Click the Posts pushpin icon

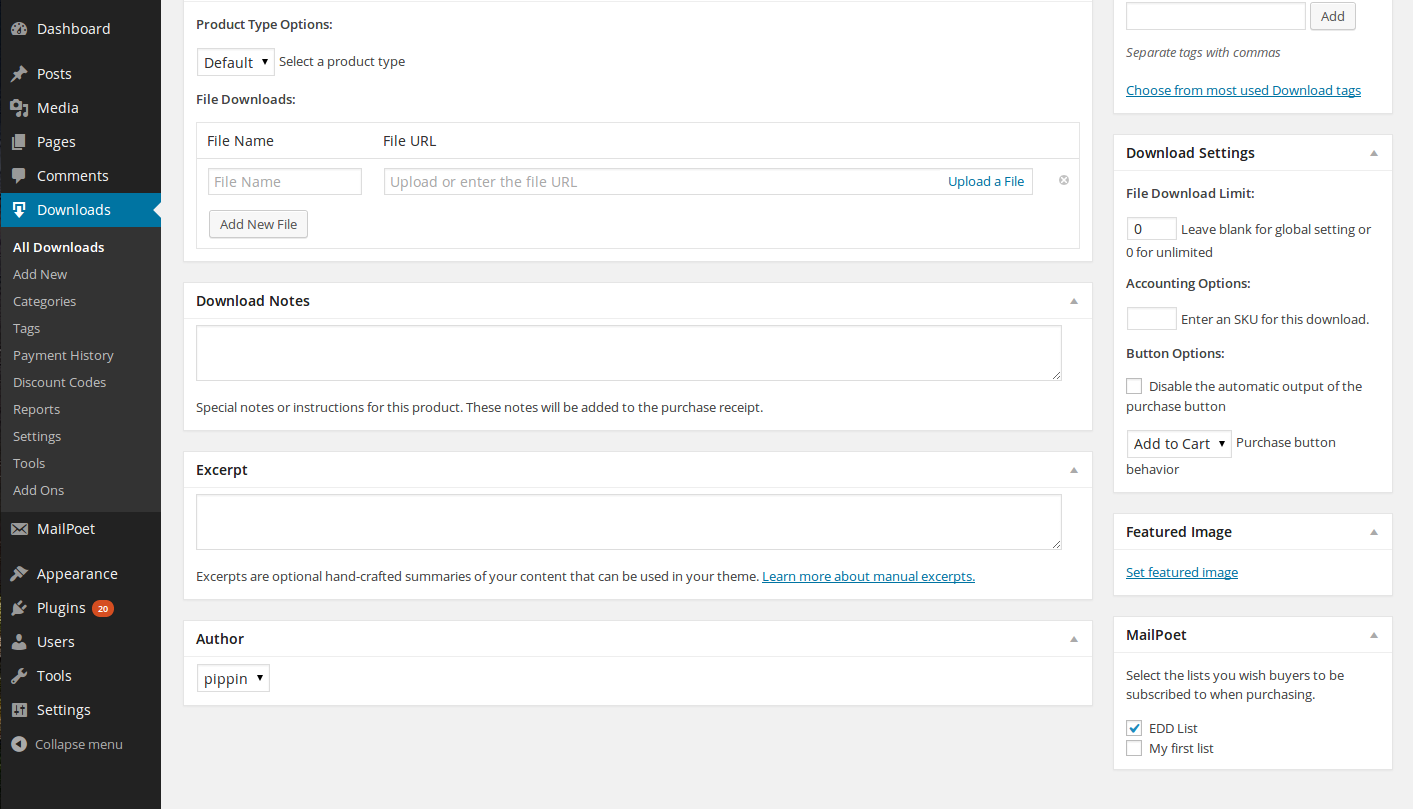[x=19, y=74]
